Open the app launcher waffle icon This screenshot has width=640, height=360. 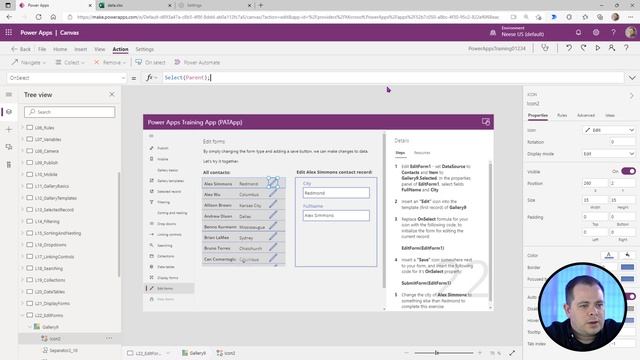(9, 33)
